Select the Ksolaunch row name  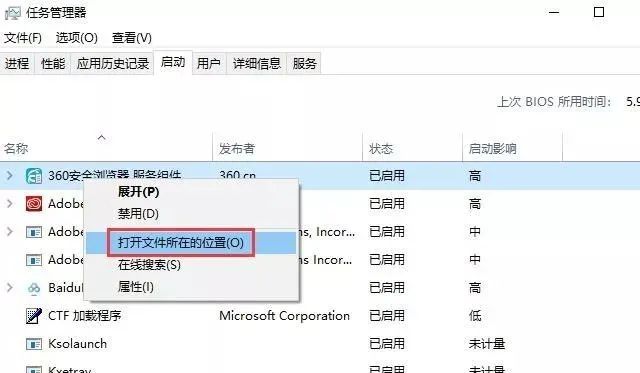(78, 344)
